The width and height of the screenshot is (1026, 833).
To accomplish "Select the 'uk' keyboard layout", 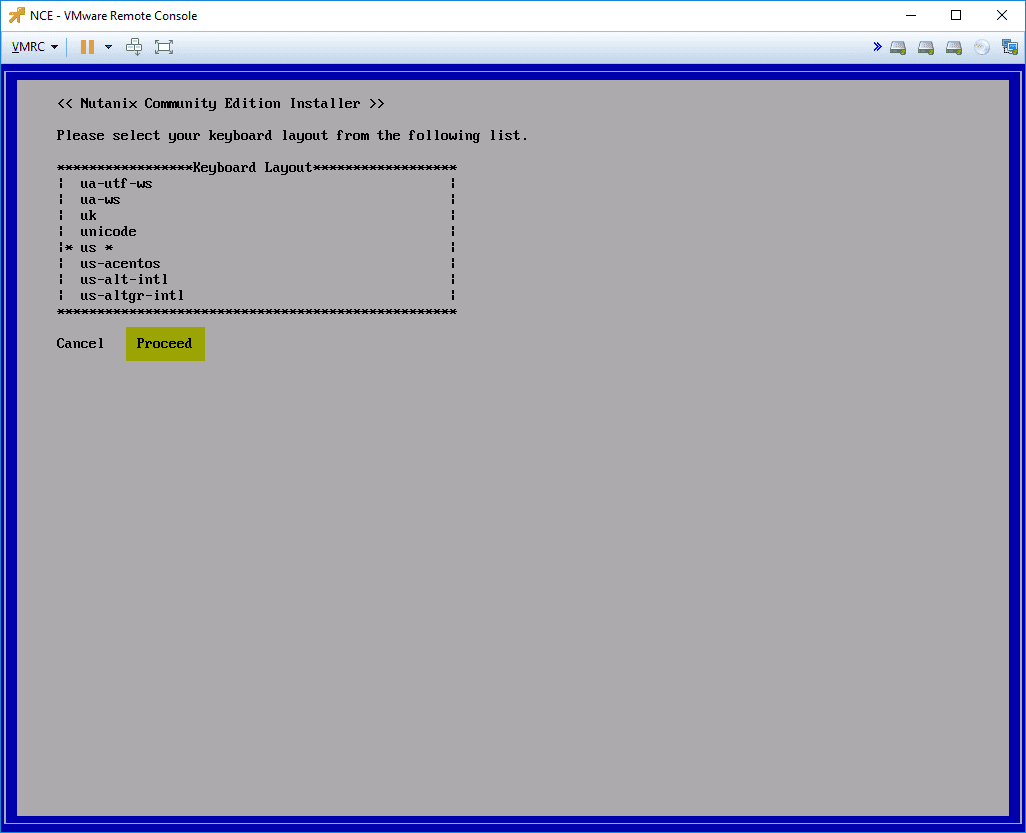I will point(88,215).
